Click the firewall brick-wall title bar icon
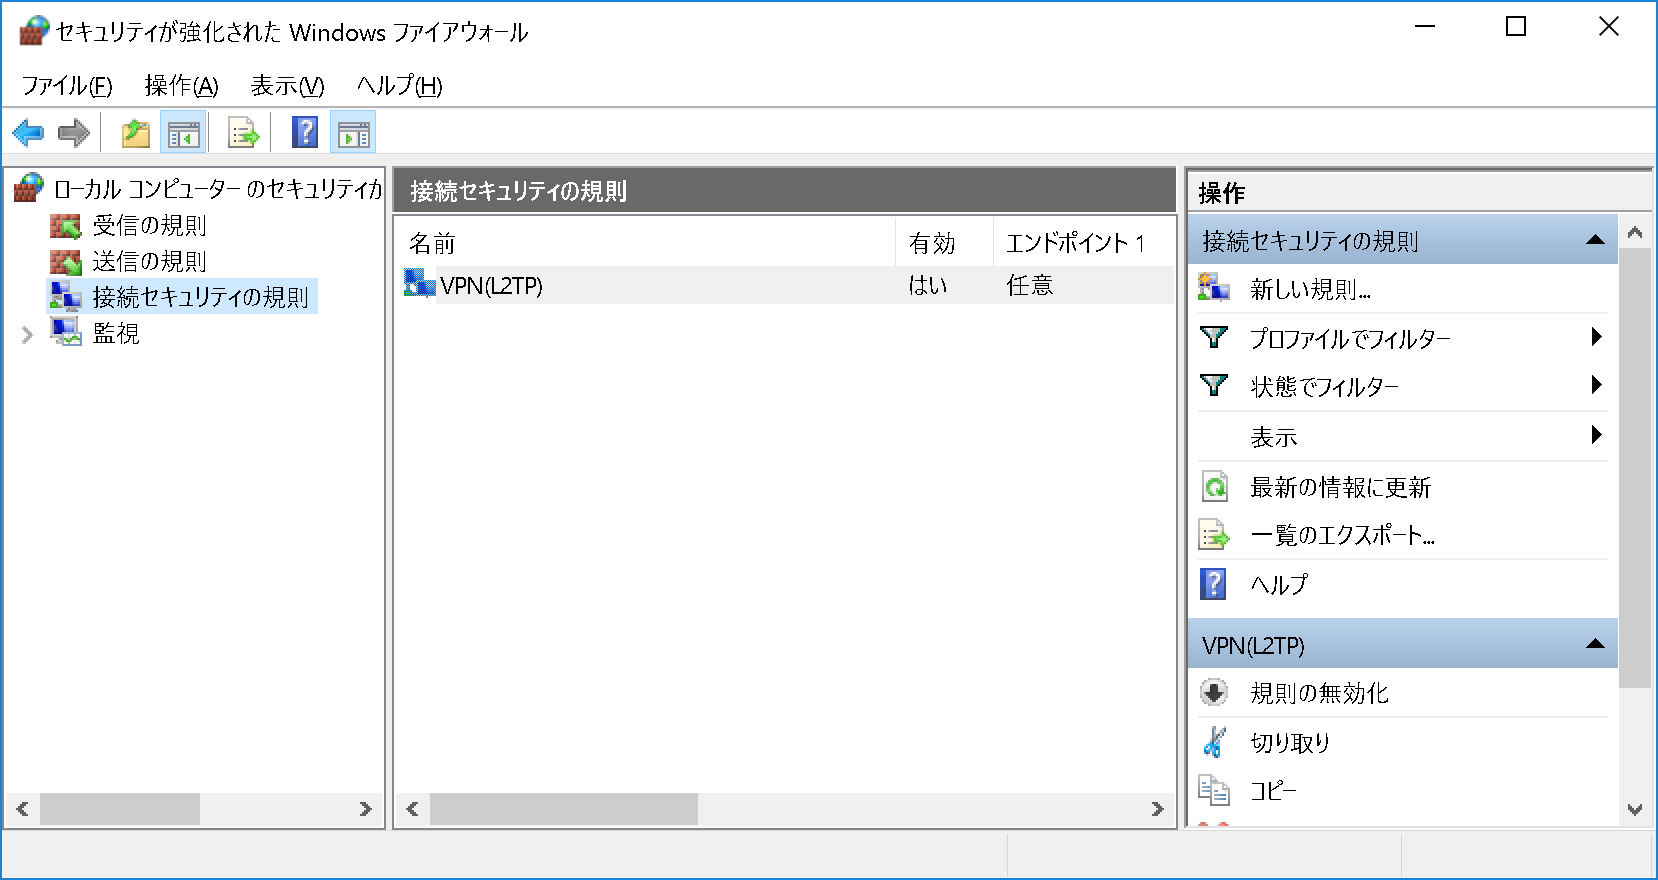 [33, 31]
